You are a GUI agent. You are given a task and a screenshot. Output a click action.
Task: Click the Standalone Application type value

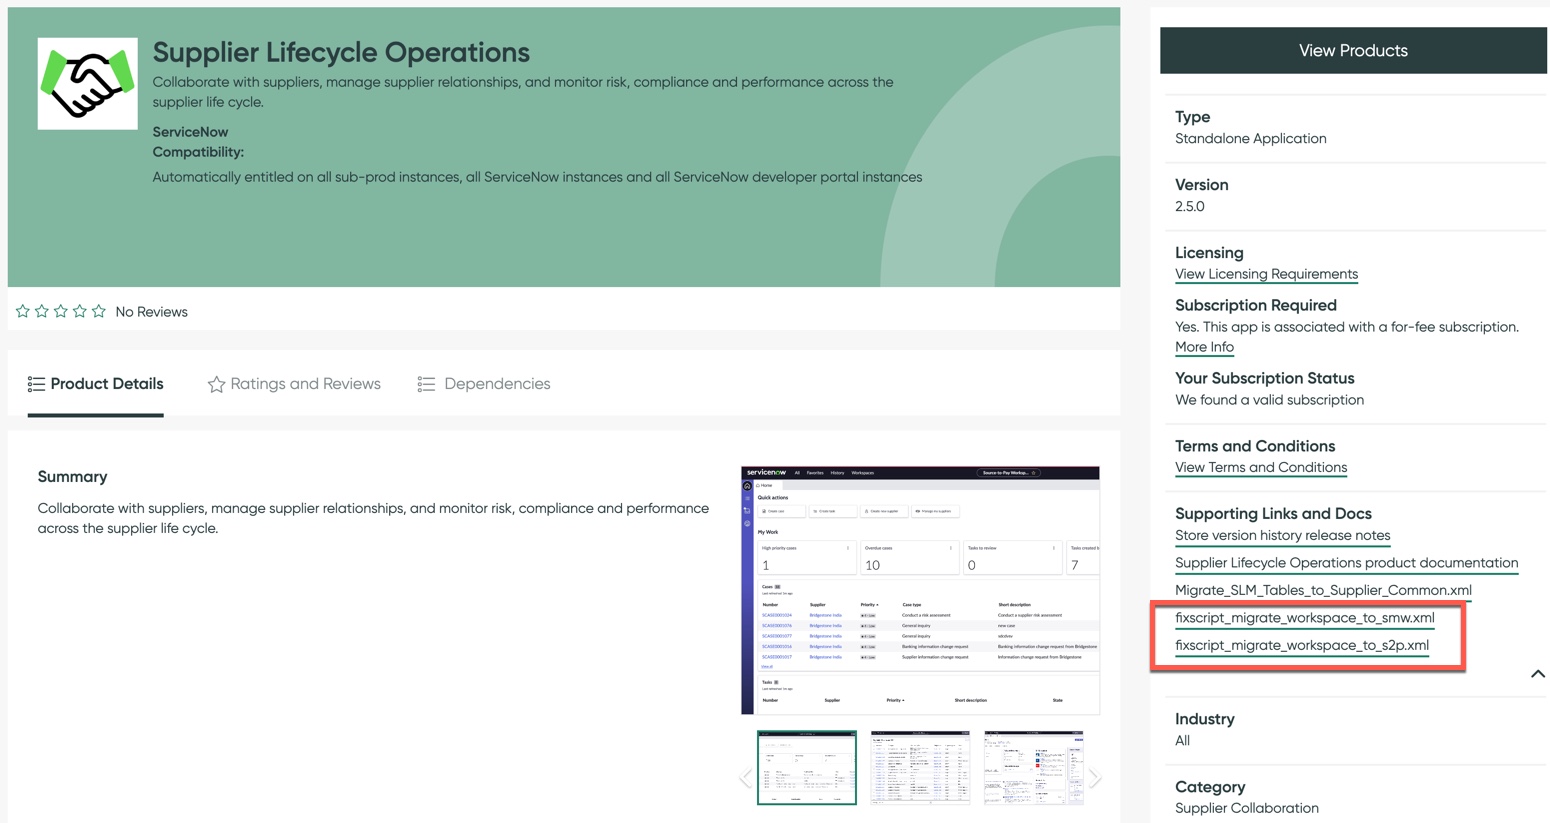(1251, 138)
